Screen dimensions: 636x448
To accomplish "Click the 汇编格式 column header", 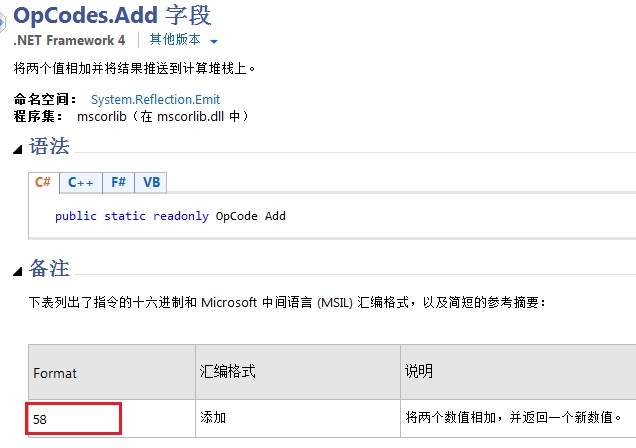I will pos(298,372).
